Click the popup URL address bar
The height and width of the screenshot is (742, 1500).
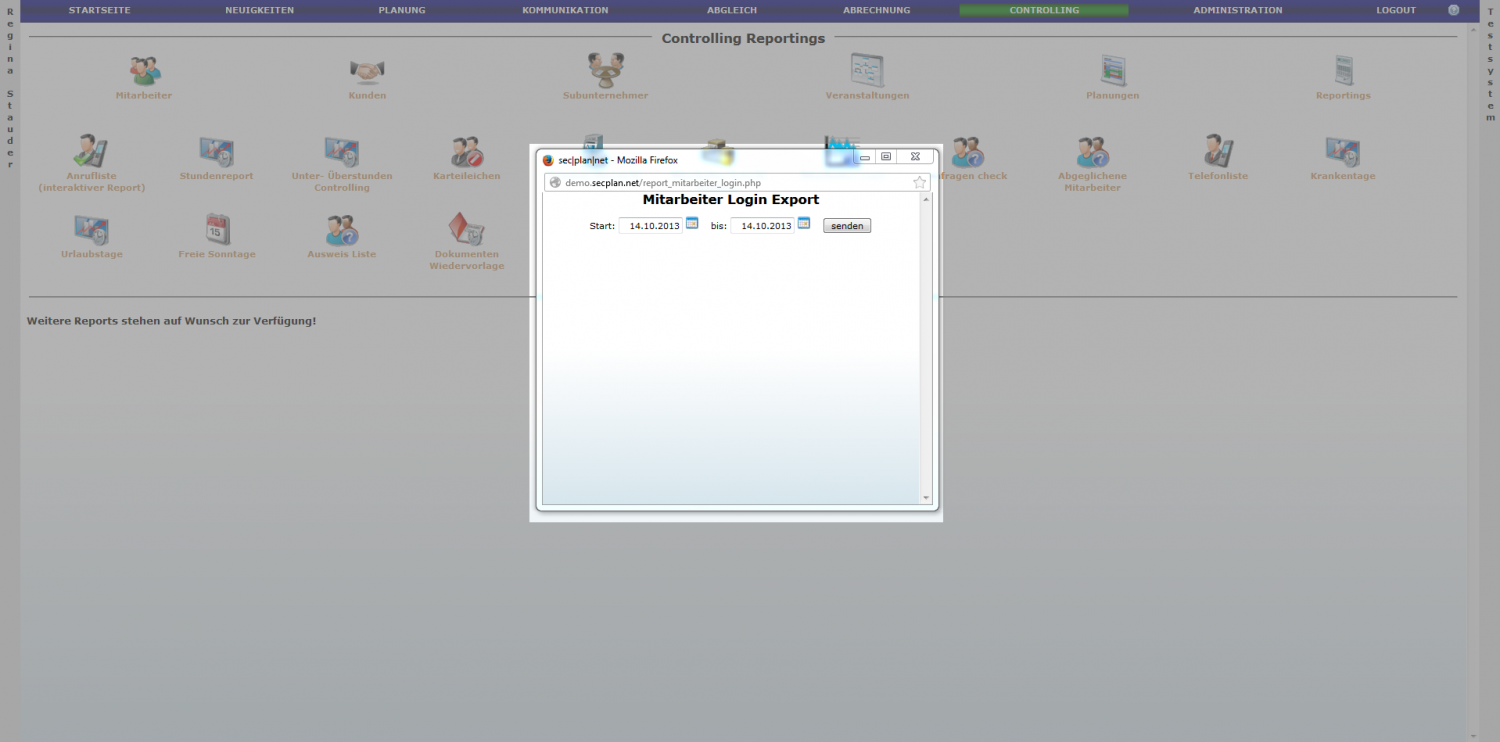pyautogui.click(x=737, y=183)
